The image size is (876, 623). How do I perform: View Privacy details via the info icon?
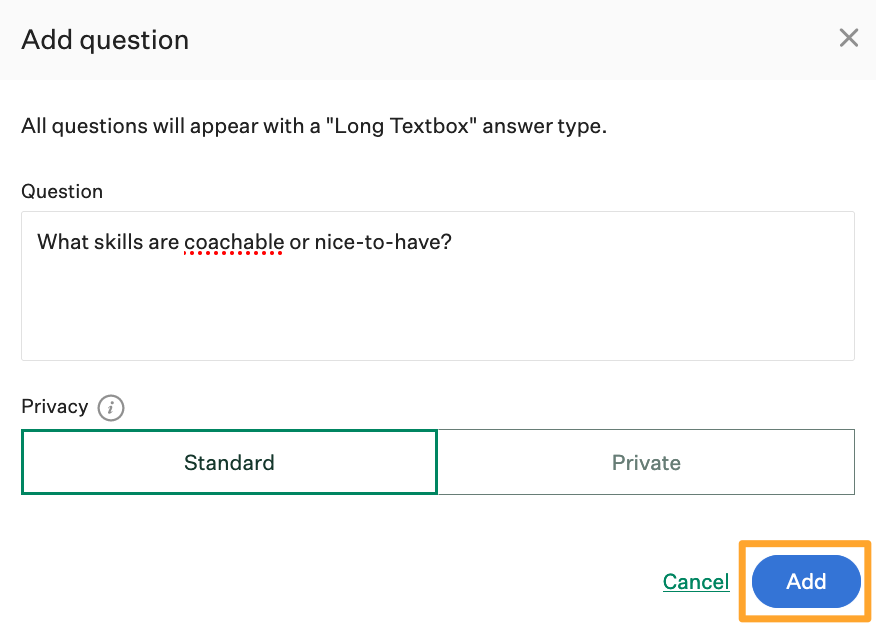pyautogui.click(x=111, y=408)
